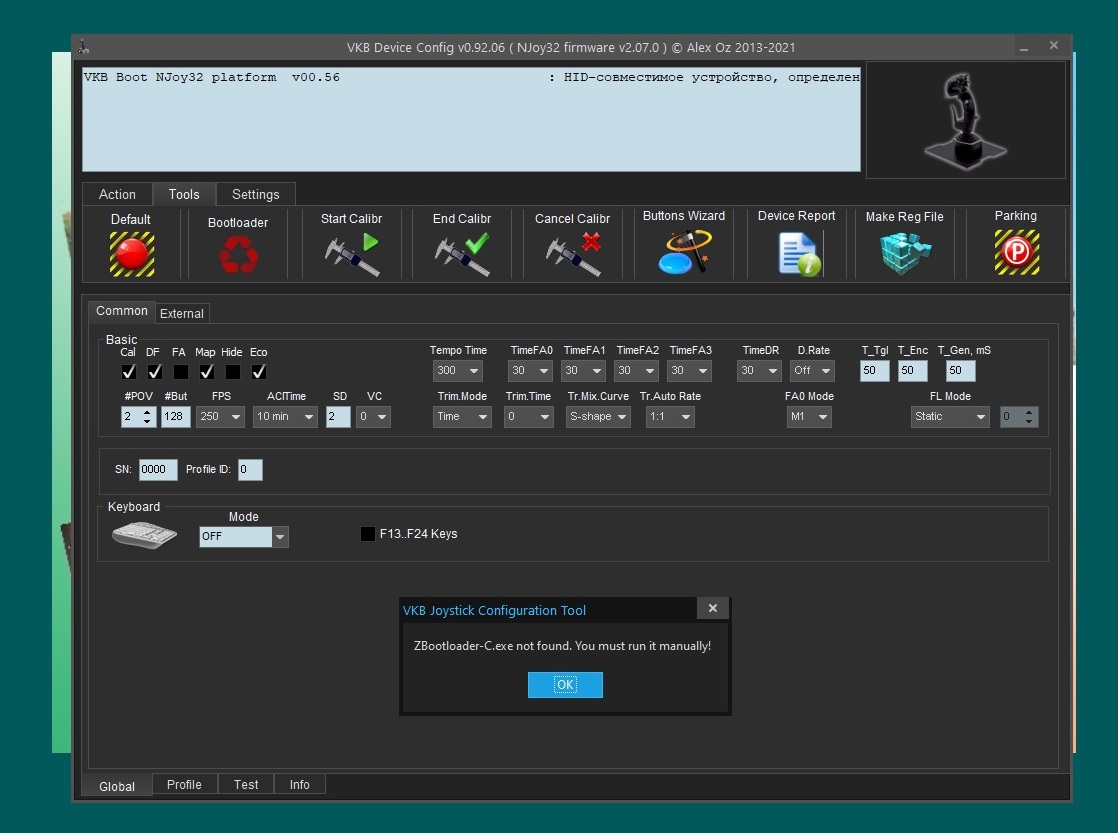Open the Info bottom tab
The width and height of the screenshot is (1118, 833).
299,785
